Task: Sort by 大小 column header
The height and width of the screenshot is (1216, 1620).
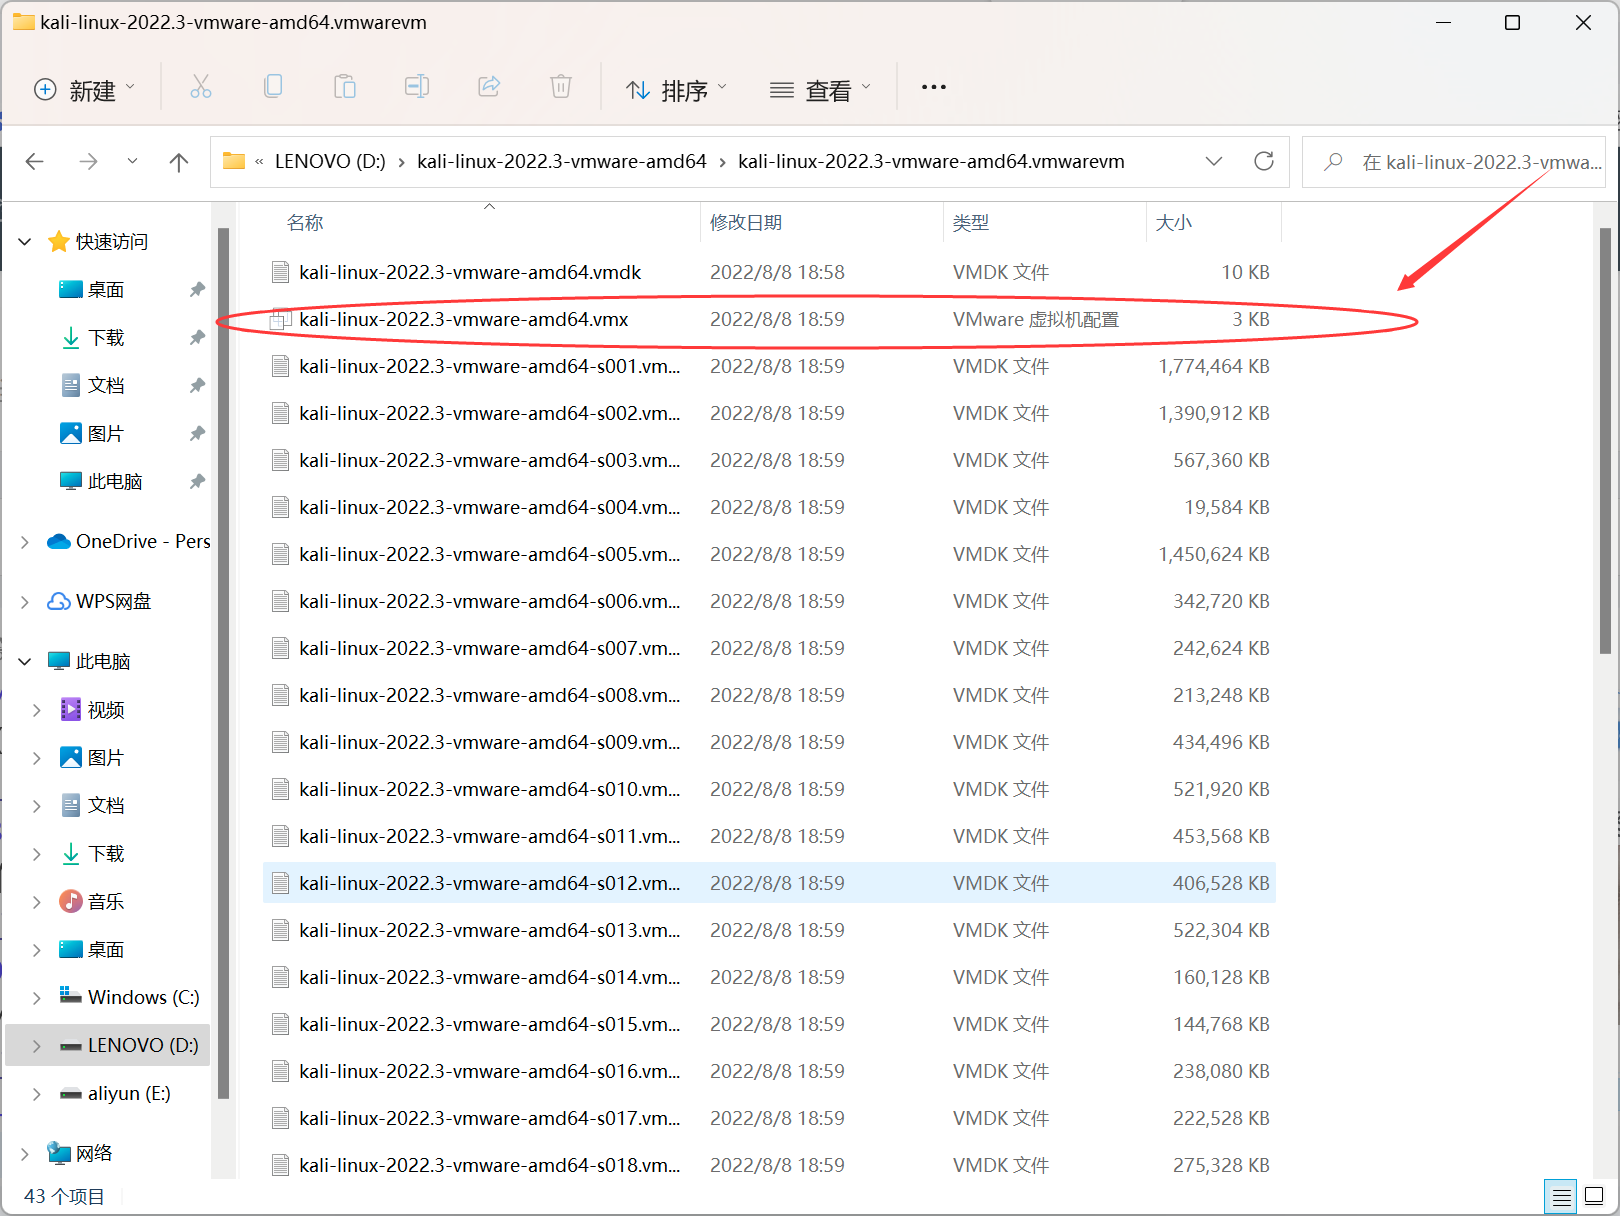Action: pos(1174,222)
